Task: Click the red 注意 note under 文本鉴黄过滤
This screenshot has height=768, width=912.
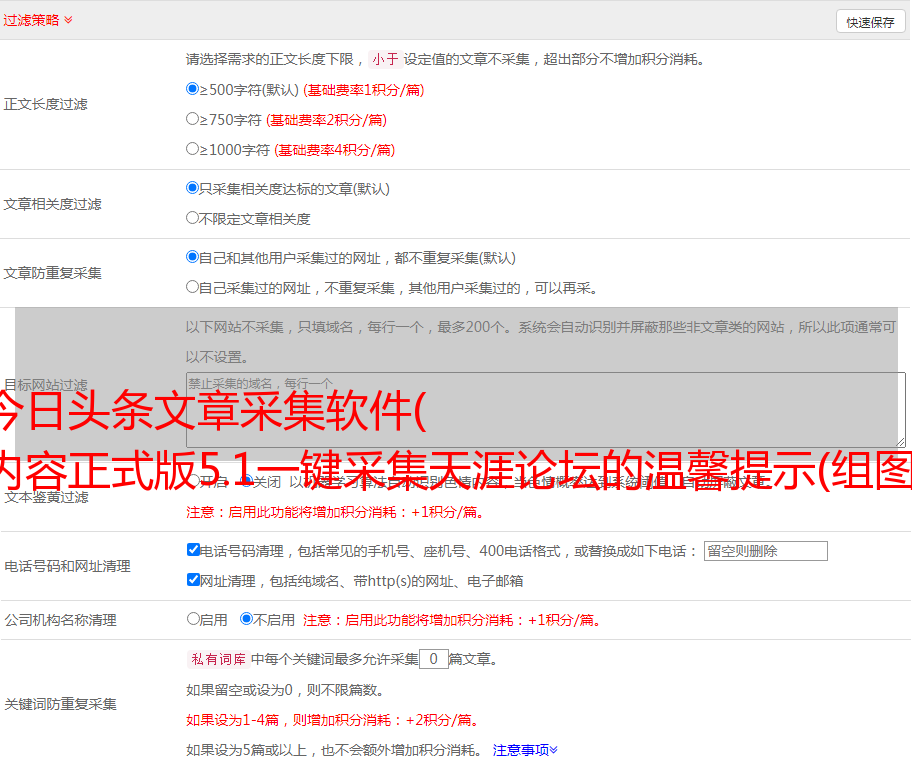Action: pos(336,513)
